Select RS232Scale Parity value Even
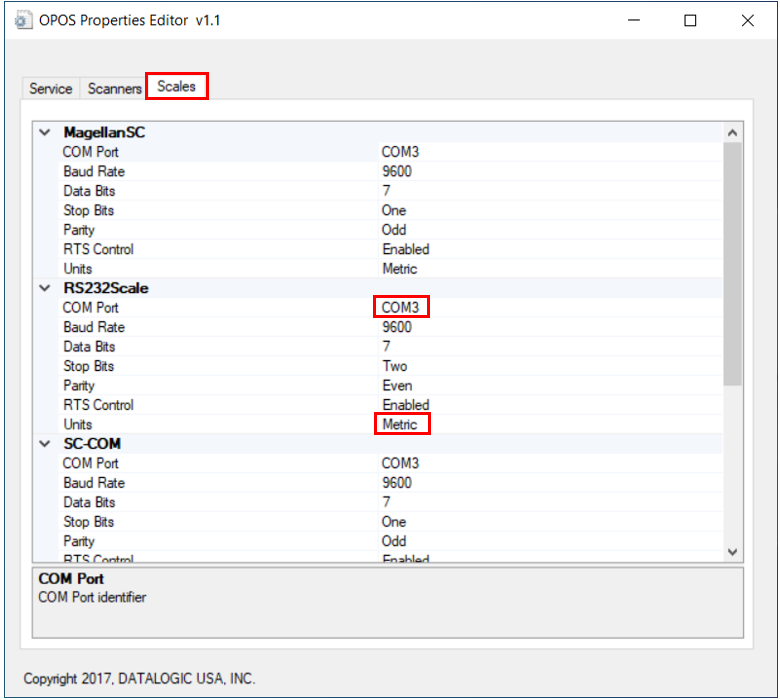The image size is (780, 700). pyautogui.click(x=397, y=386)
